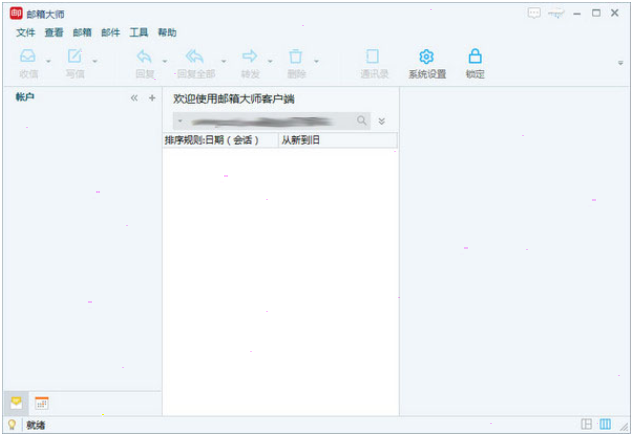
Task: Focus the mail search input field
Action: click(x=264, y=121)
